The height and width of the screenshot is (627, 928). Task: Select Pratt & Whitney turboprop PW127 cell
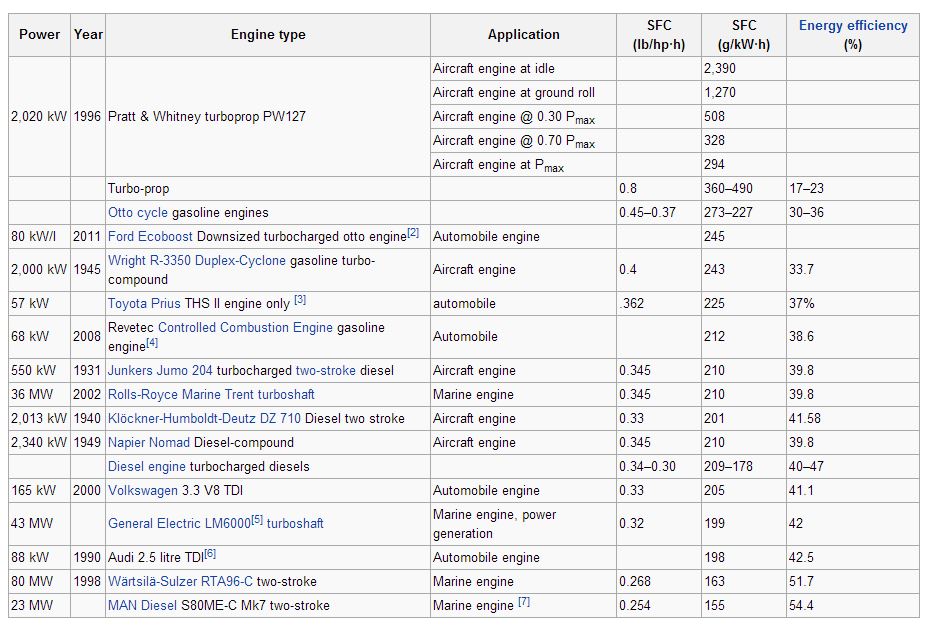pos(268,117)
